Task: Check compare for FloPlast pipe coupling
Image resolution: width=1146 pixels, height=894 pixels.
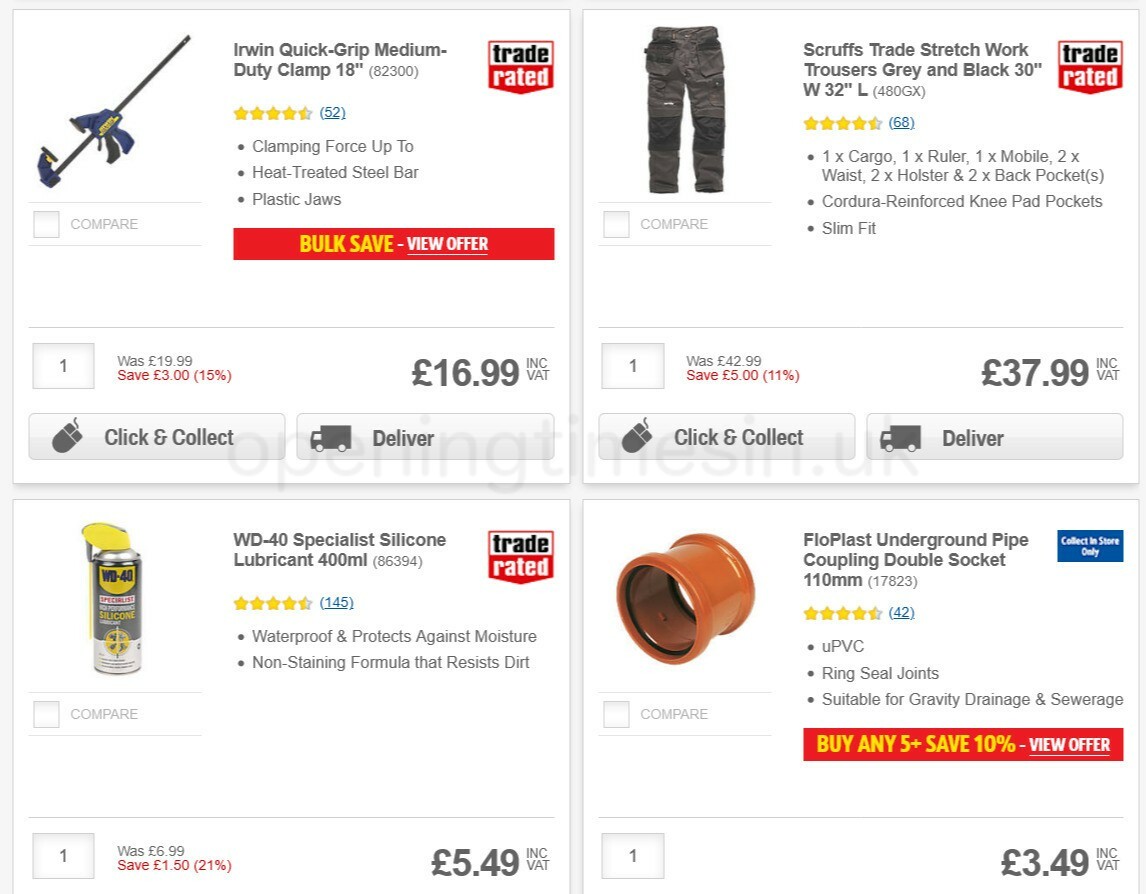Action: click(x=615, y=714)
